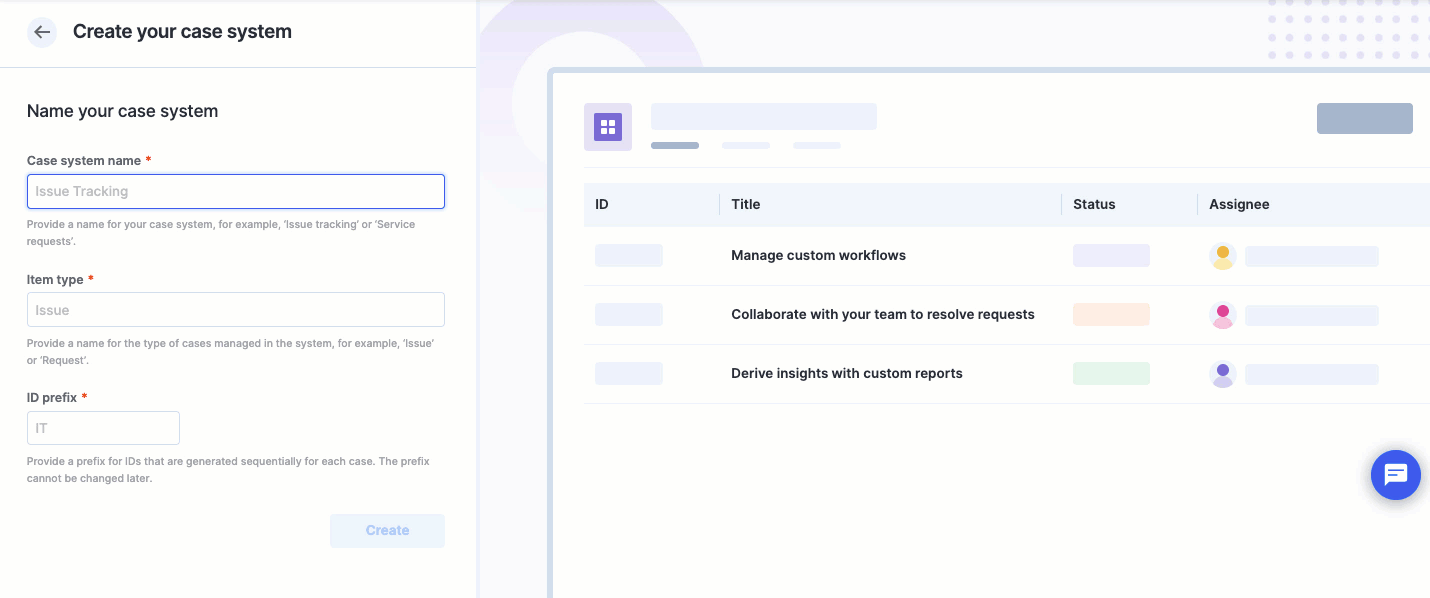Click the pink assignee avatar
The height and width of the screenshot is (598, 1430).
(1223, 315)
